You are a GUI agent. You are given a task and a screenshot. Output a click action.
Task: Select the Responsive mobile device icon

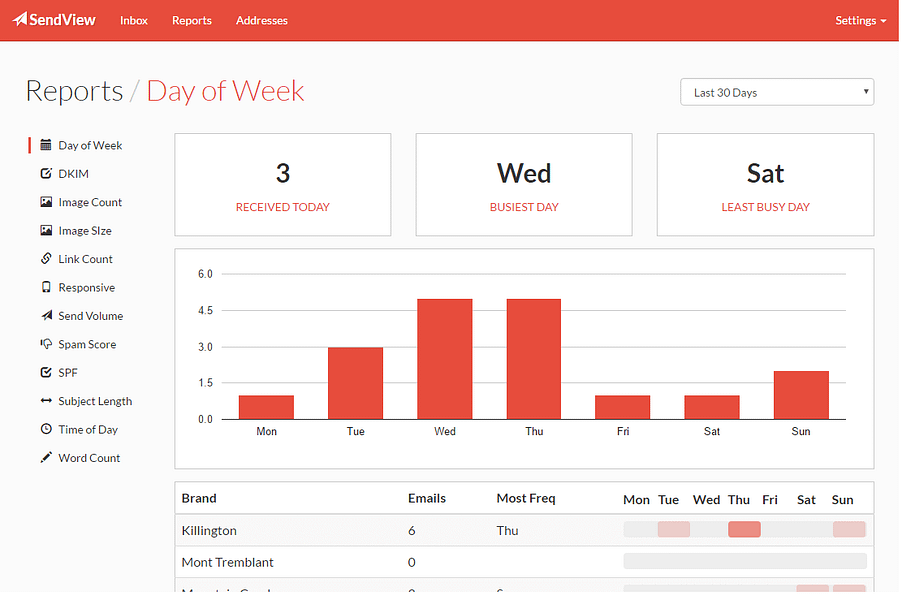click(46, 287)
